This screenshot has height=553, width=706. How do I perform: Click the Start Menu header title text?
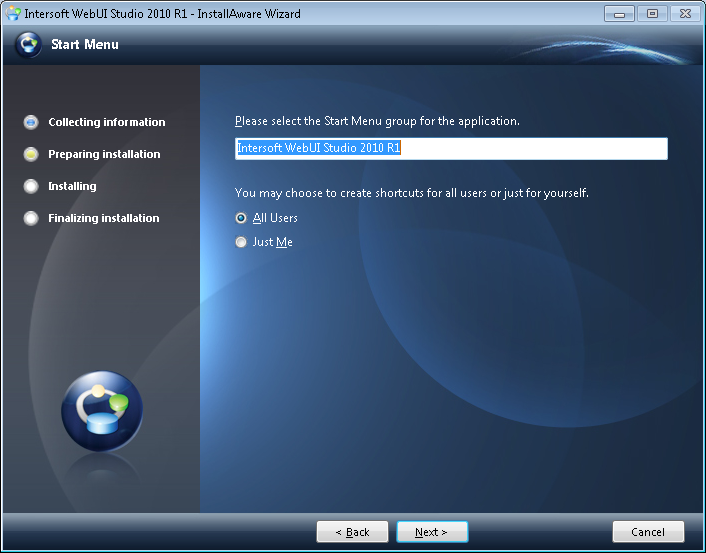click(x=85, y=44)
